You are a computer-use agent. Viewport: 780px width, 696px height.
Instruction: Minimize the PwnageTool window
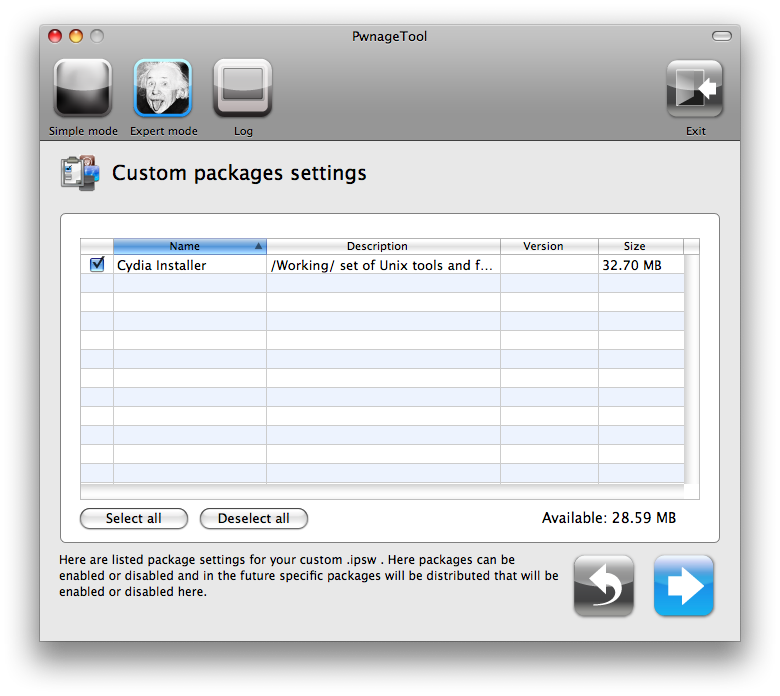coord(76,36)
